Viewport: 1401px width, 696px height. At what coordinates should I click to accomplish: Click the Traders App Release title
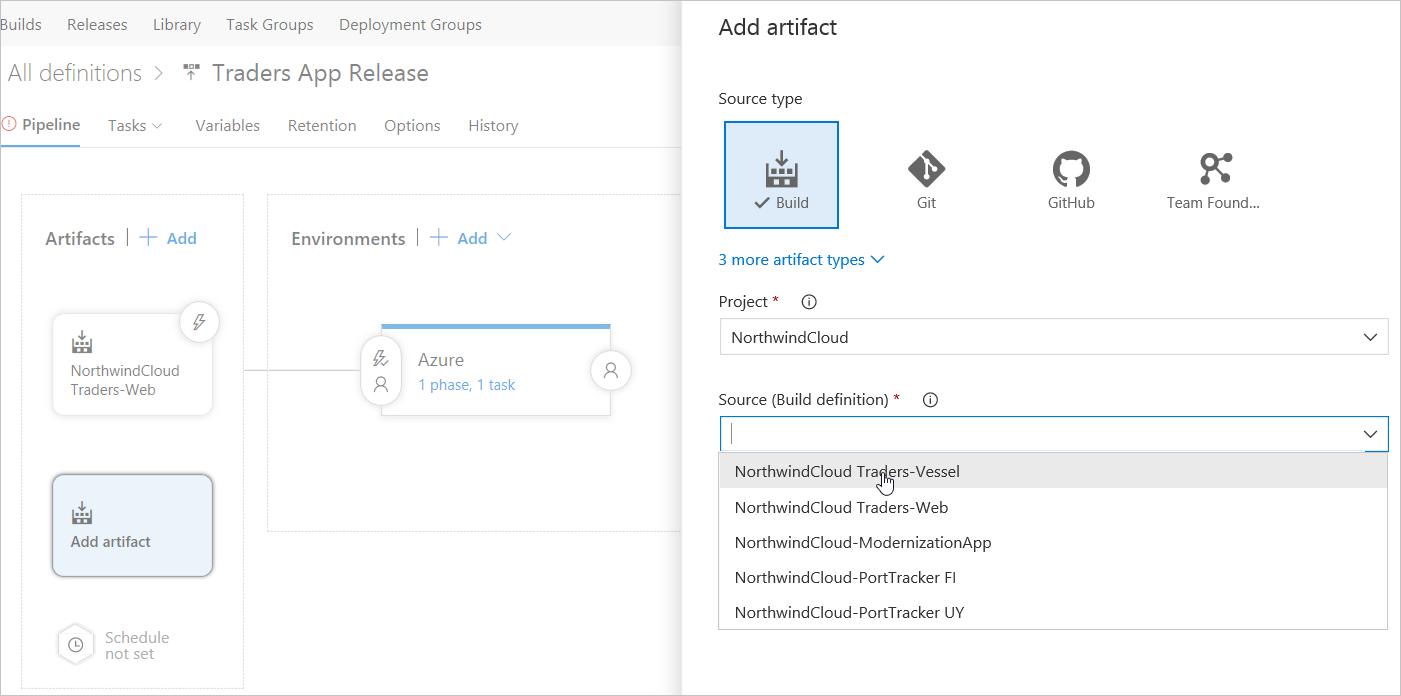[320, 73]
